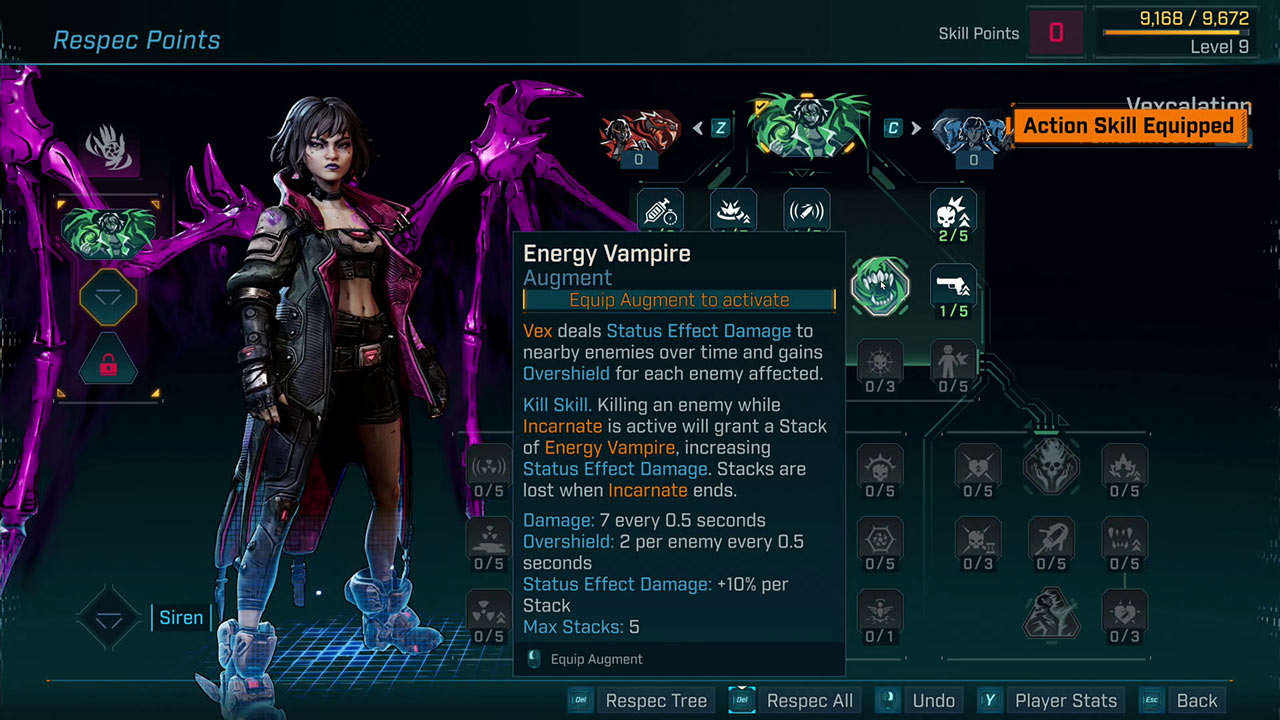Open Player Stats from bottom bar
1280x720 pixels.
tap(1049, 700)
